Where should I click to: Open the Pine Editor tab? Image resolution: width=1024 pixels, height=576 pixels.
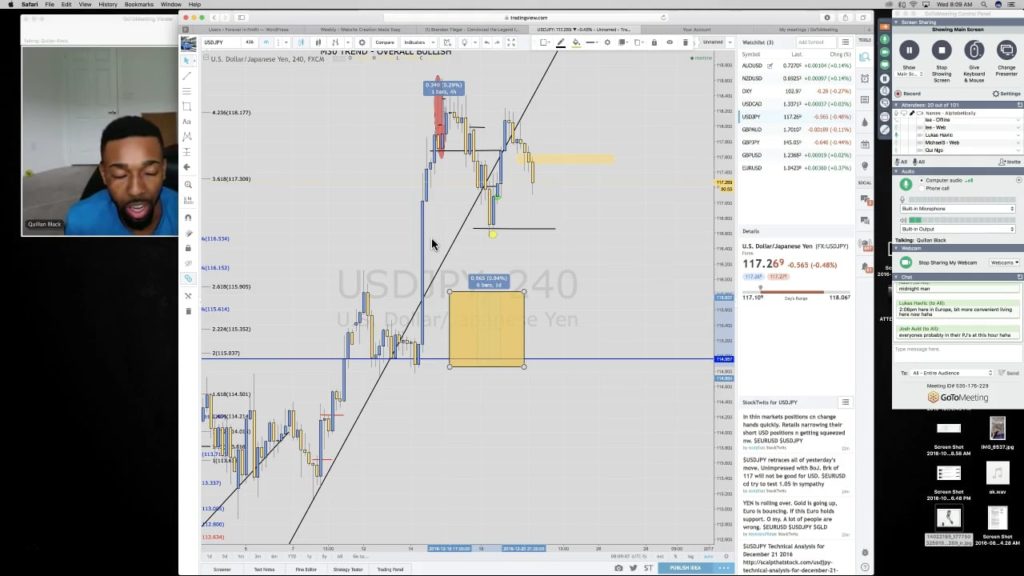tap(306, 569)
